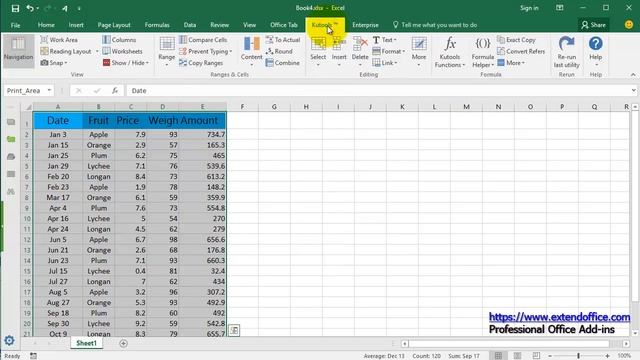Collapse the ribbon with the chevron
Image resolution: width=640 pixels, height=360 pixels.
pos(633,75)
